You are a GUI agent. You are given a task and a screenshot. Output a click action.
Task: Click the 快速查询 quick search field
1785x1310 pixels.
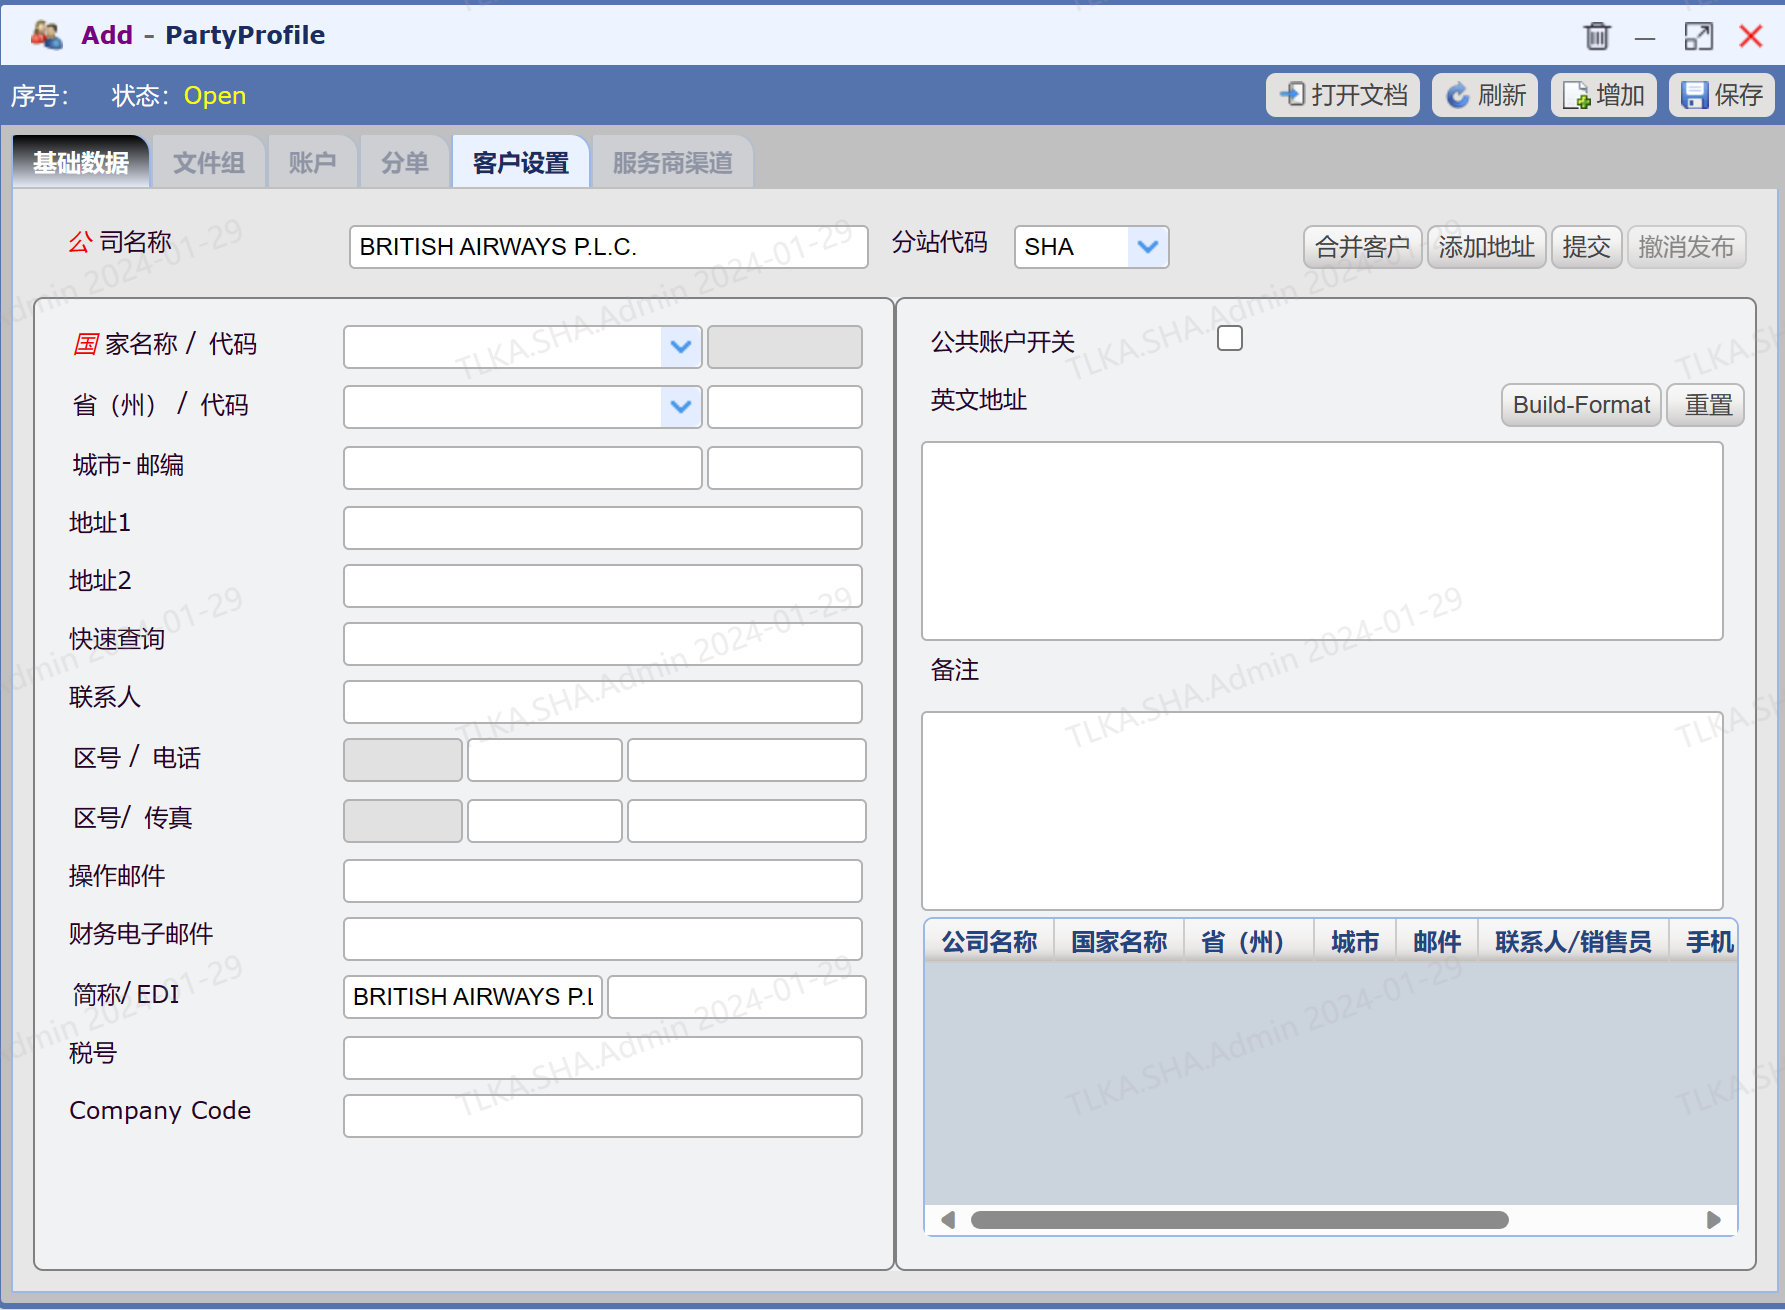coord(603,644)
